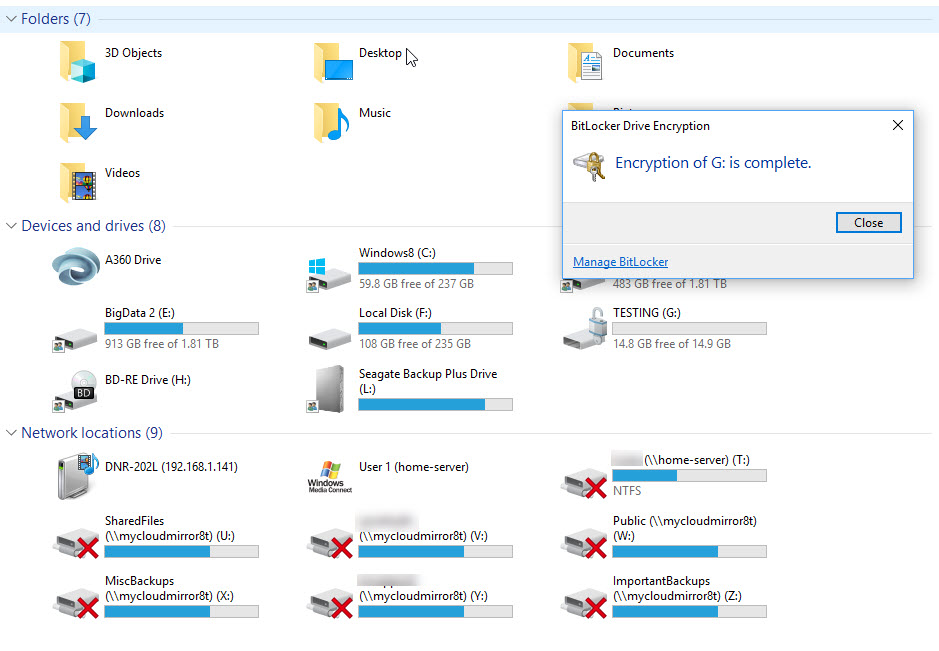Select the A360 Drive icon

pyautogui.click(x=76, y=267)
